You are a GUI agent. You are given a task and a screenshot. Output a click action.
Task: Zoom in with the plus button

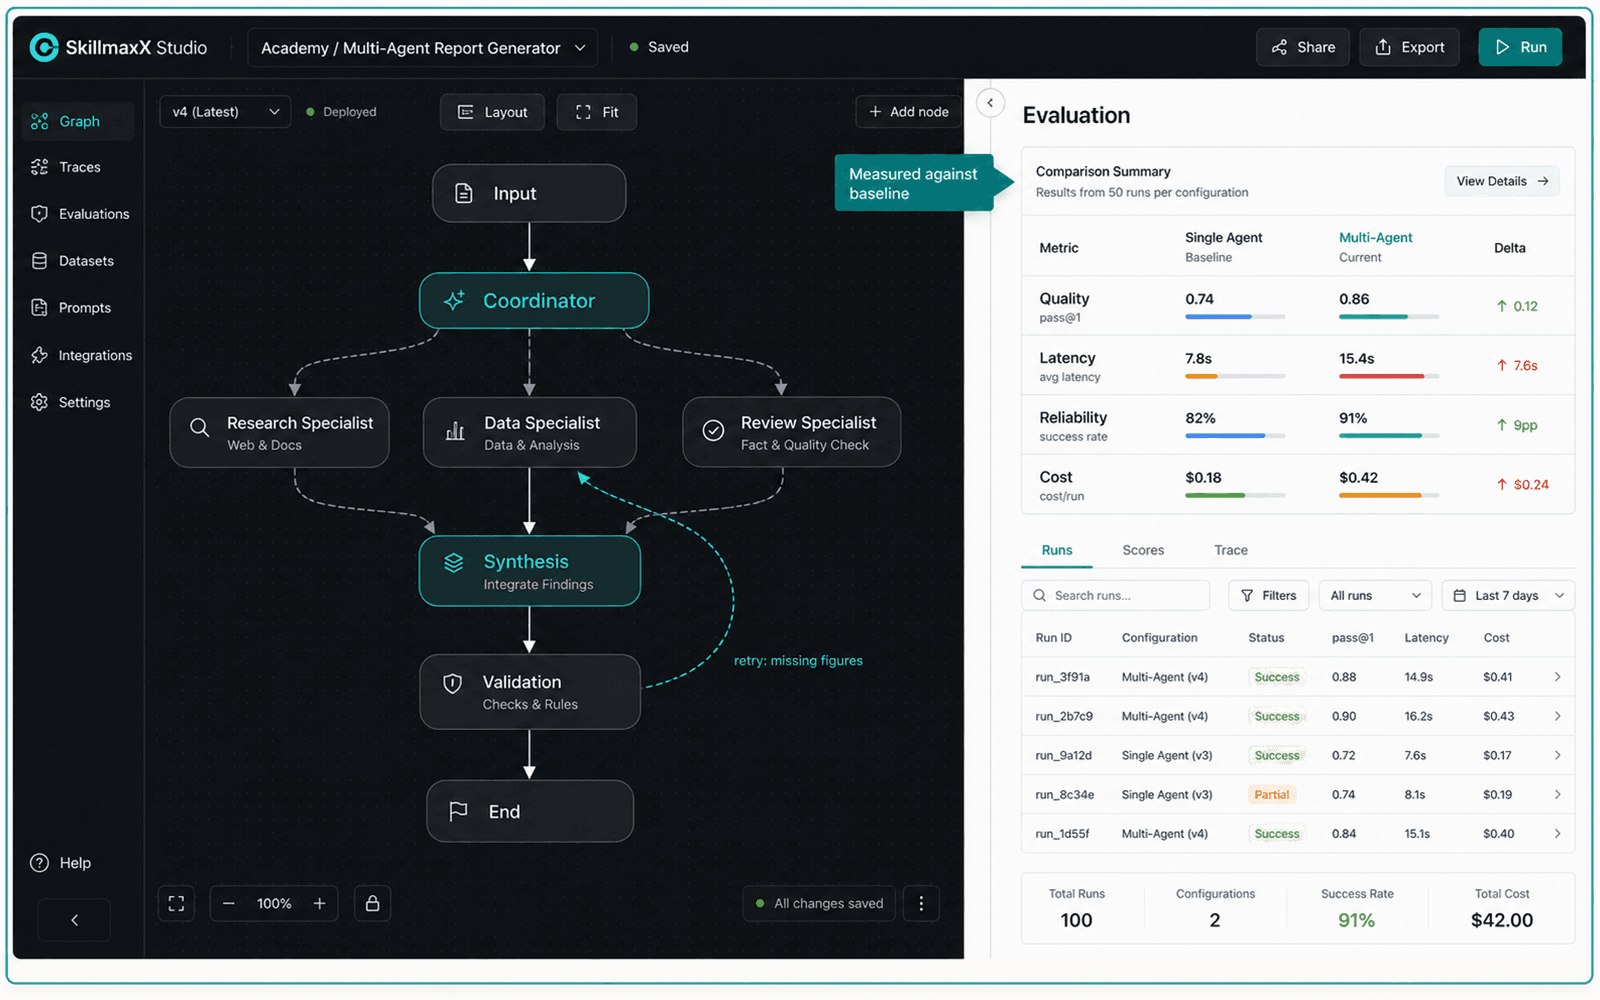[320, 904]
